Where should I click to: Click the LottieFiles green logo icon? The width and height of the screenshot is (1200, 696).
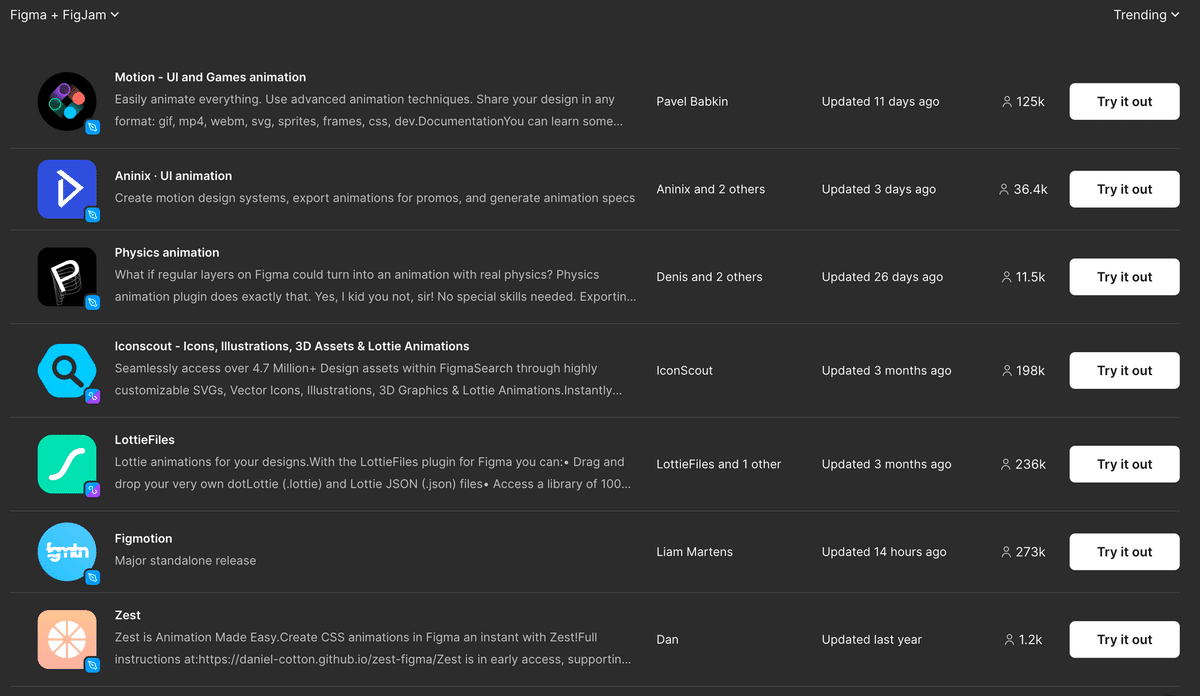[x=67, y=464]
